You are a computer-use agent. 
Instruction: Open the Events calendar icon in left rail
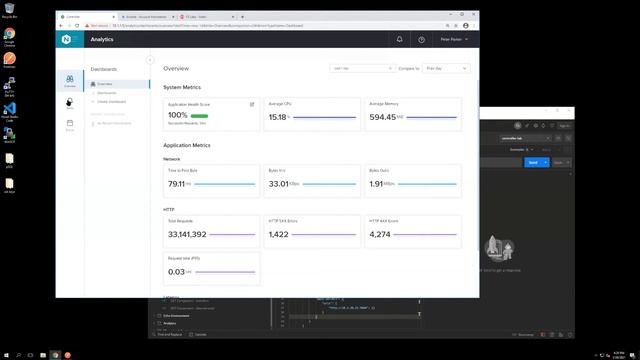coord(70,125)
